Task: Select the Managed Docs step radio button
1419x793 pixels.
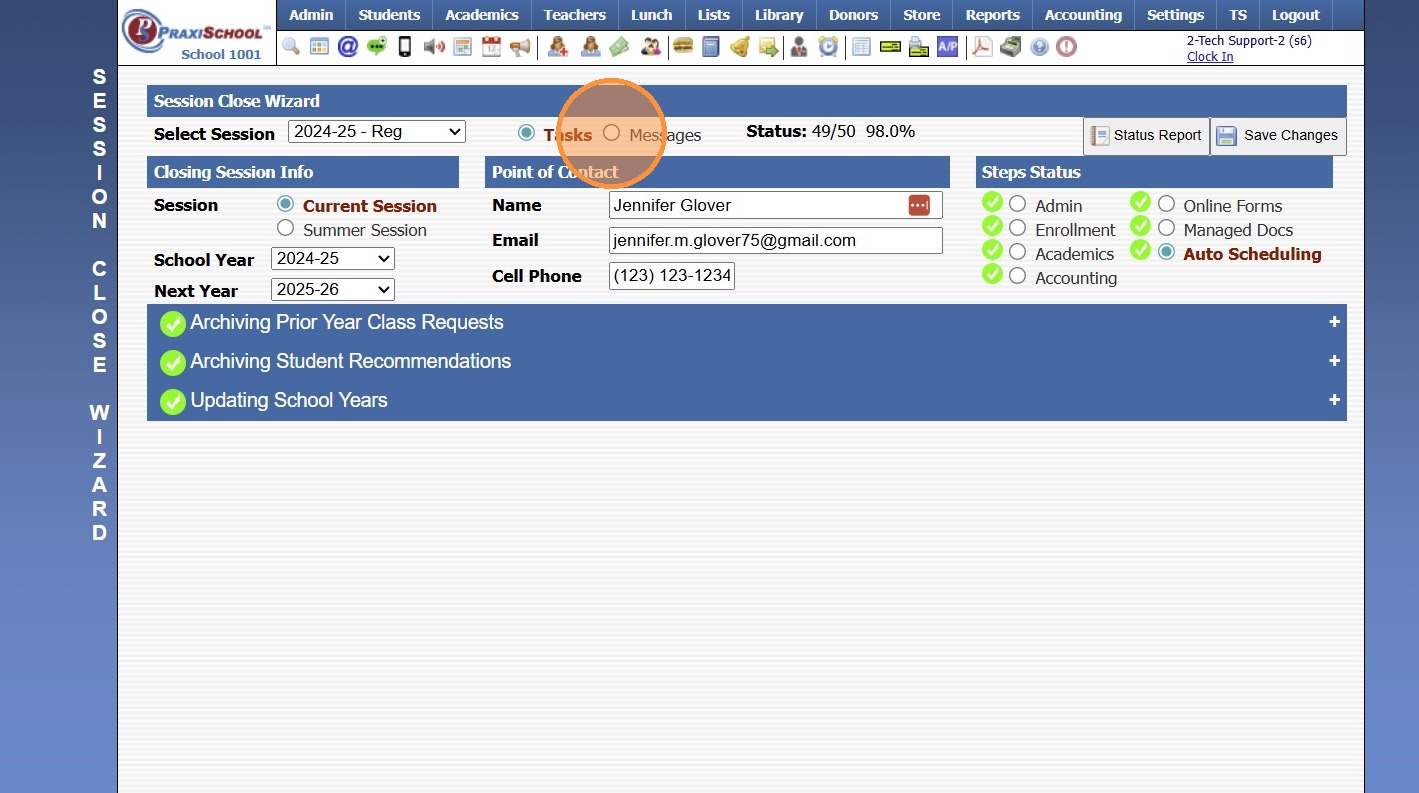Action: point(1166,228)
